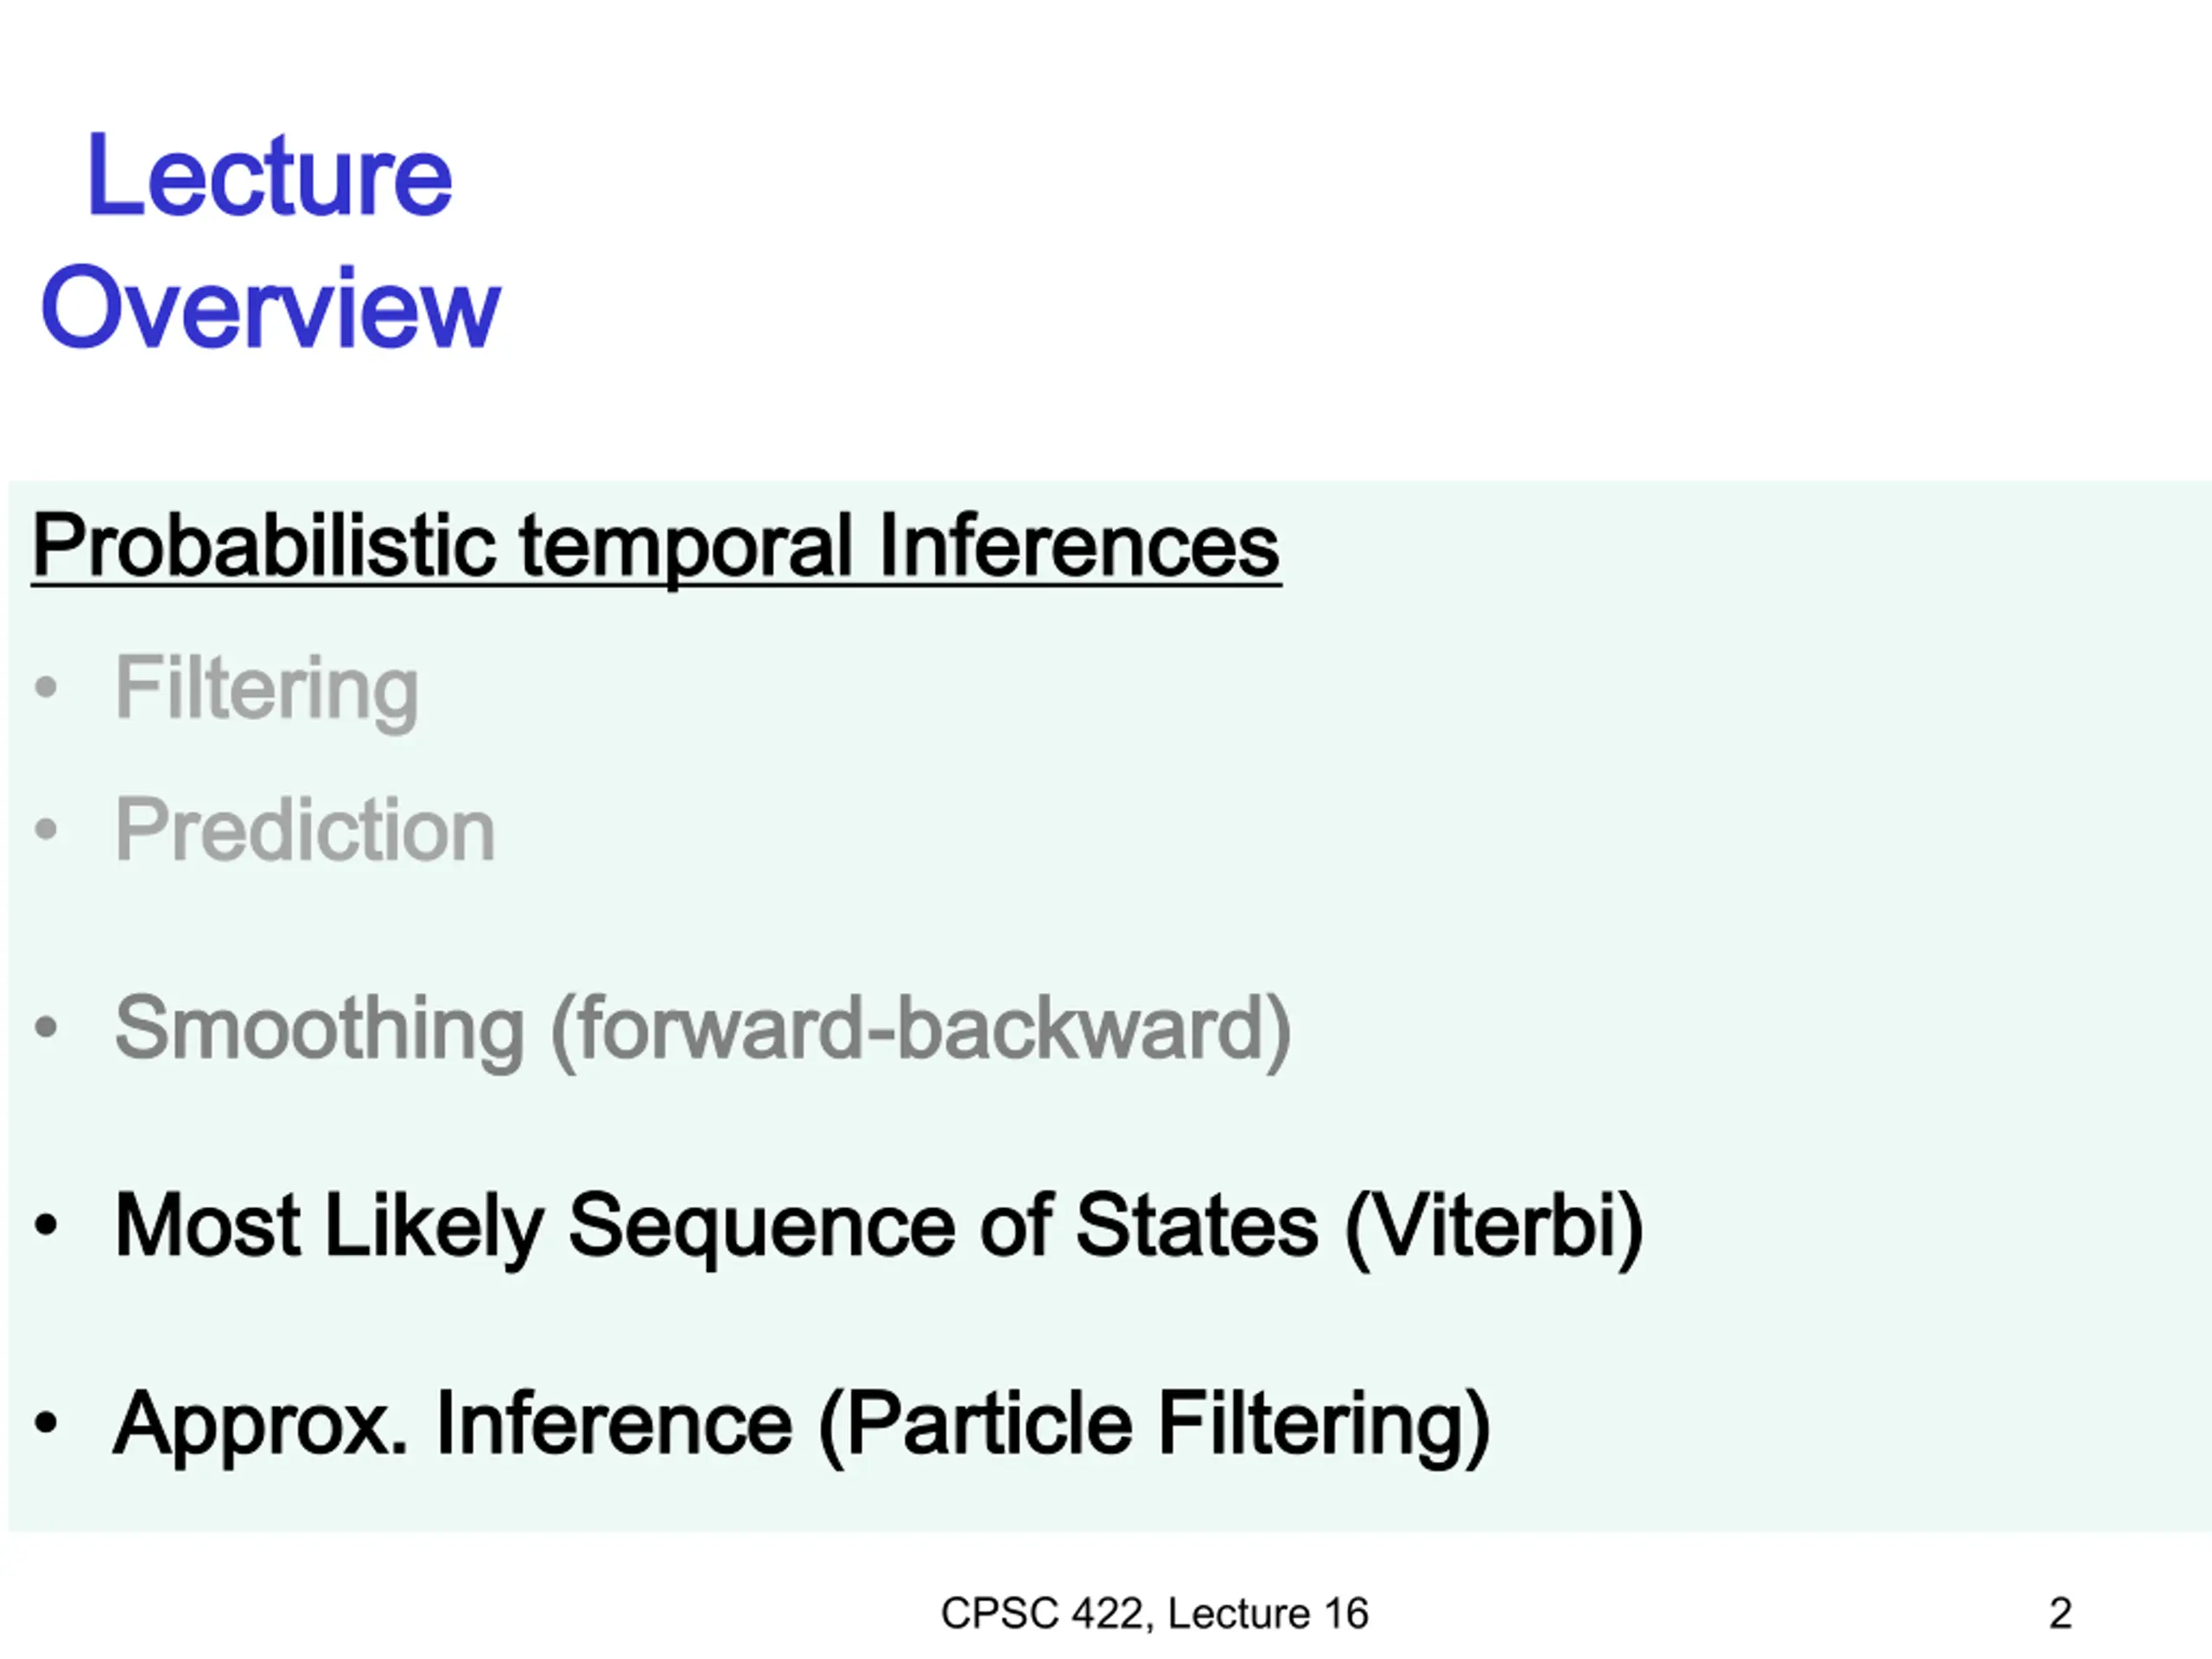Image resolution: width=2212 pixels, height=1659 pixels.
Task: Click the word Overview in title
Action: 270,307
